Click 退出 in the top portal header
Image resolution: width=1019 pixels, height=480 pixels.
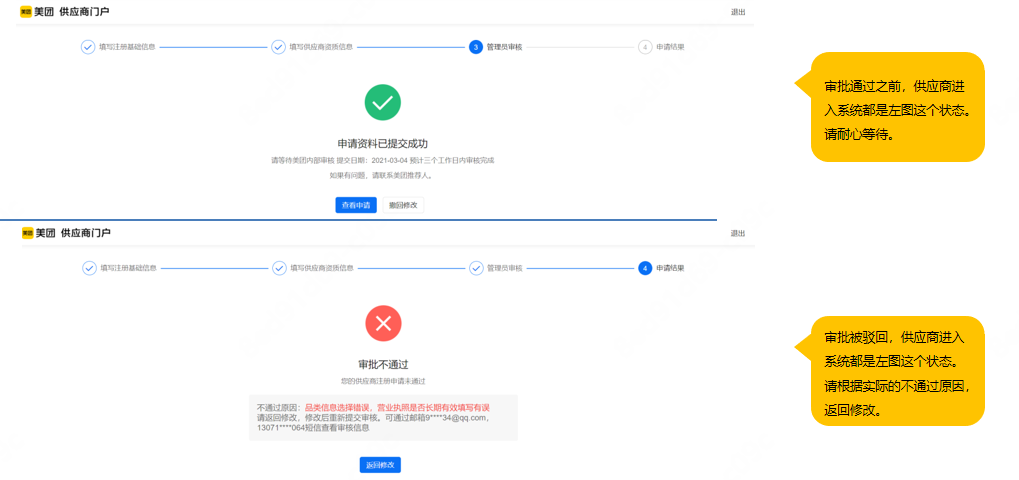[x=738, y=12]
